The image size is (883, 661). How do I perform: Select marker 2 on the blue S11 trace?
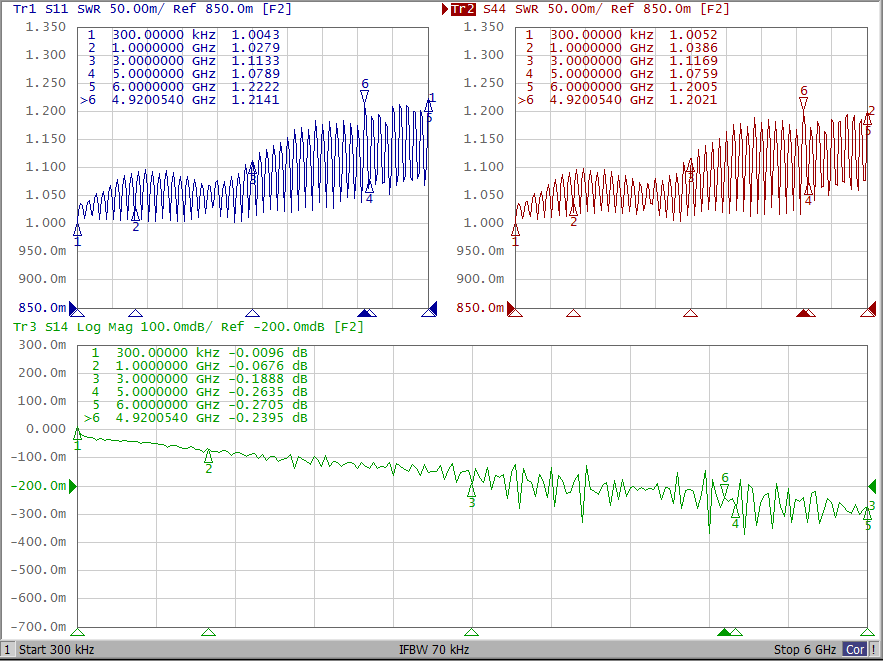(136, 215)
